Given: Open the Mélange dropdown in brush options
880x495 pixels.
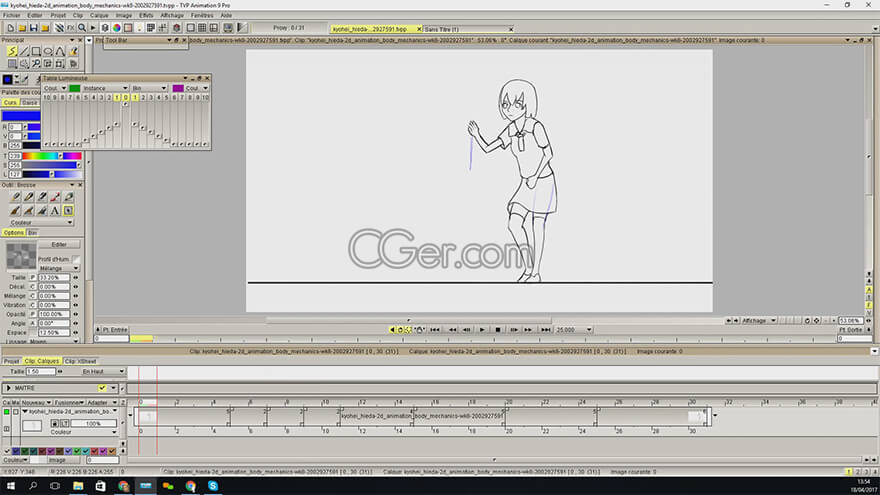Looking at the screenshot, I should [x=59, y=269].
